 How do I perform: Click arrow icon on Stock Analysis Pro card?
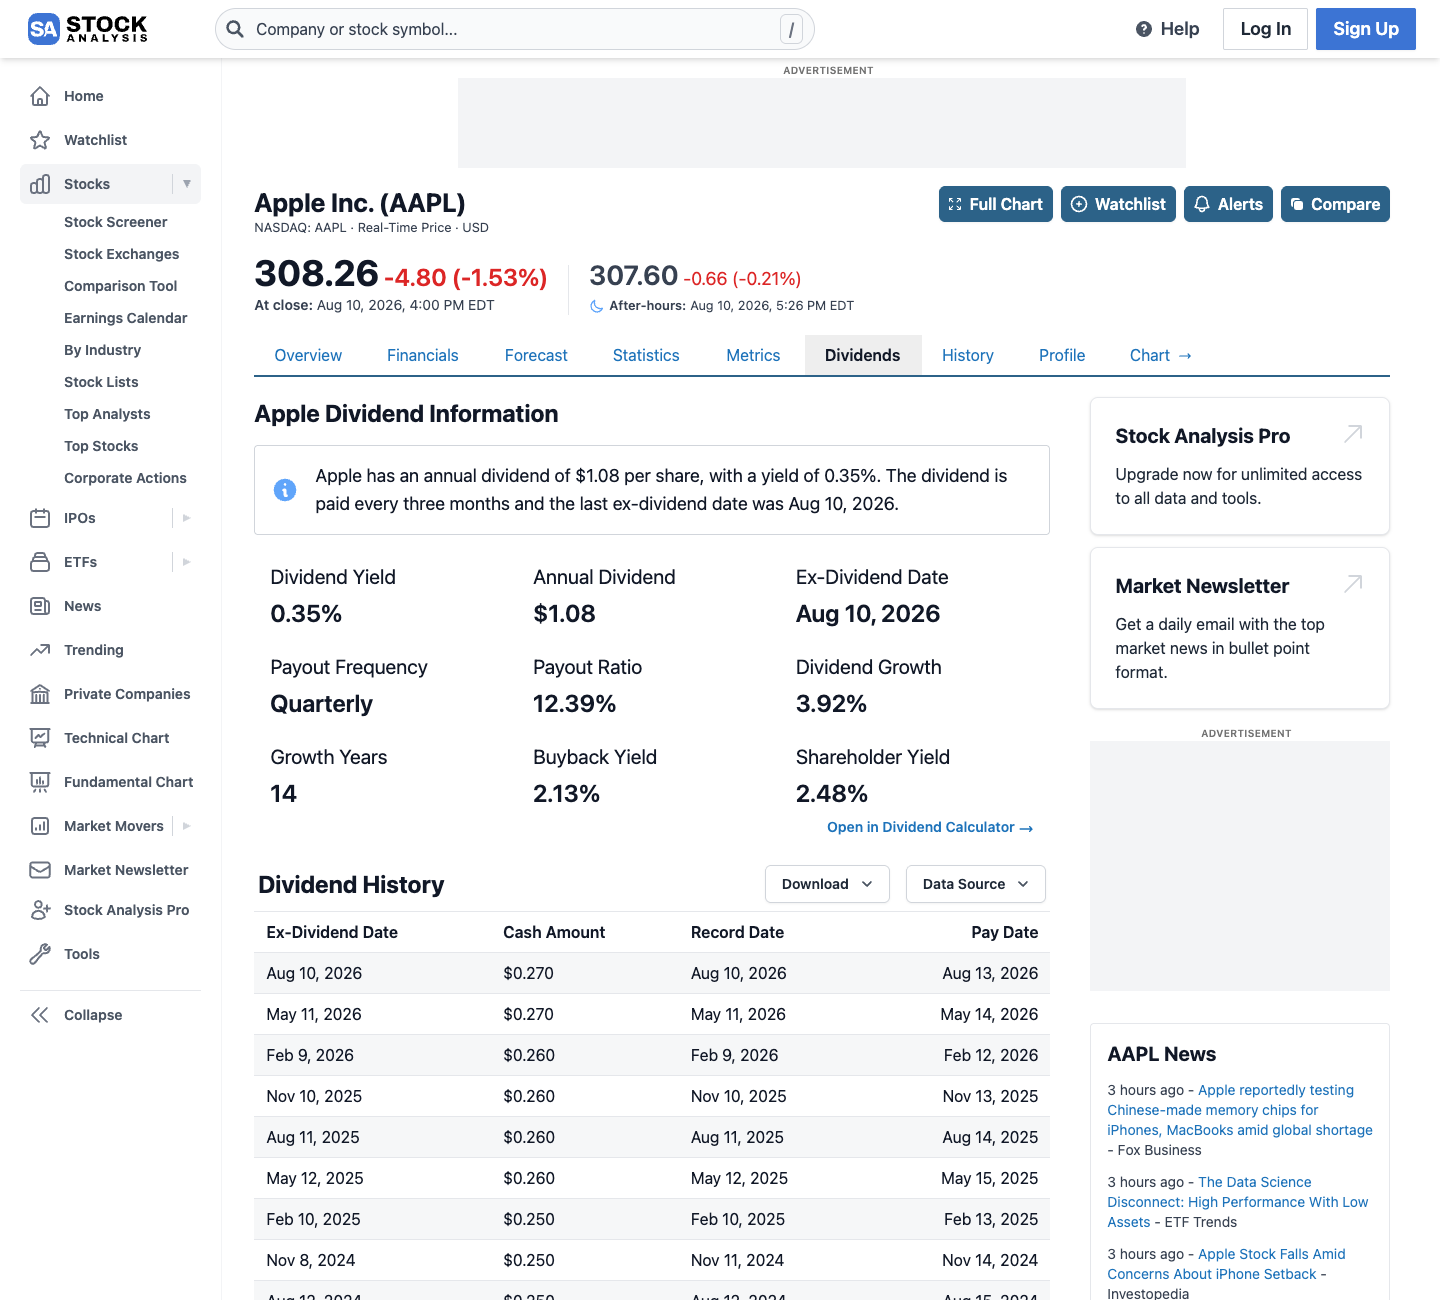pyautogui.click(x=1353, y=434)
